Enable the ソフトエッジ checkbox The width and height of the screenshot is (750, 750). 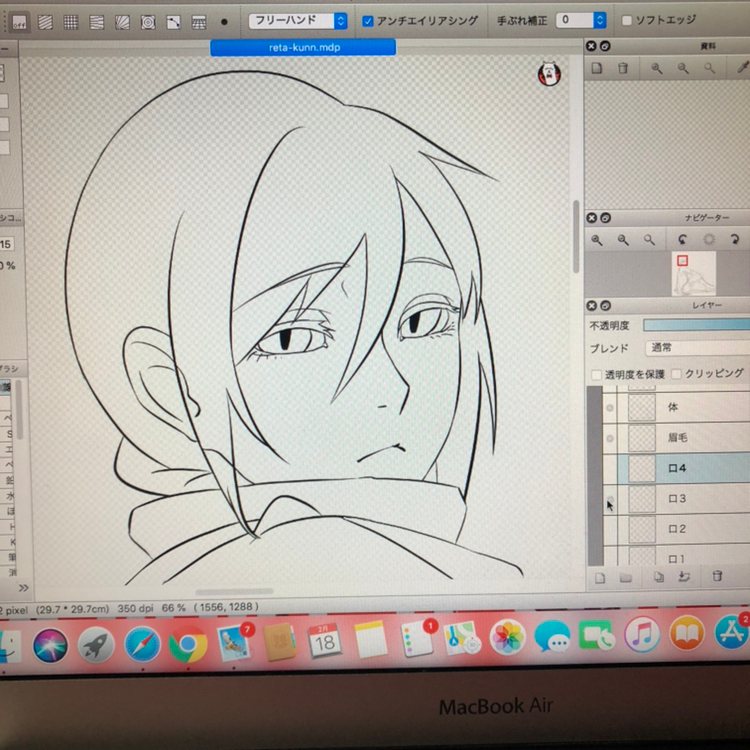coord(626,20)
